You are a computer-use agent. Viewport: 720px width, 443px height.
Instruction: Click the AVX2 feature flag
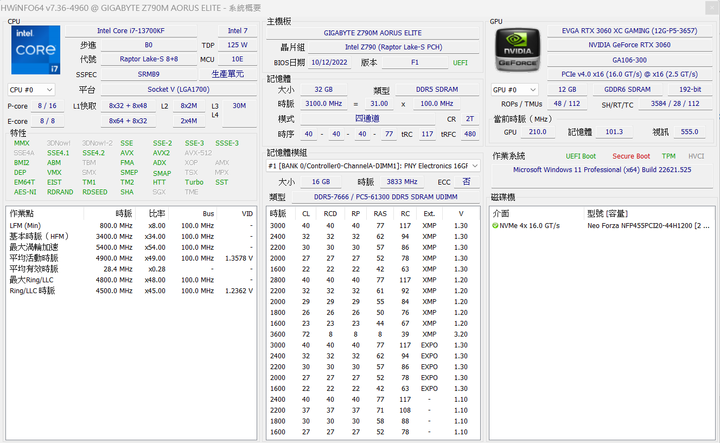pyautogui.click(x=161, y=153)
